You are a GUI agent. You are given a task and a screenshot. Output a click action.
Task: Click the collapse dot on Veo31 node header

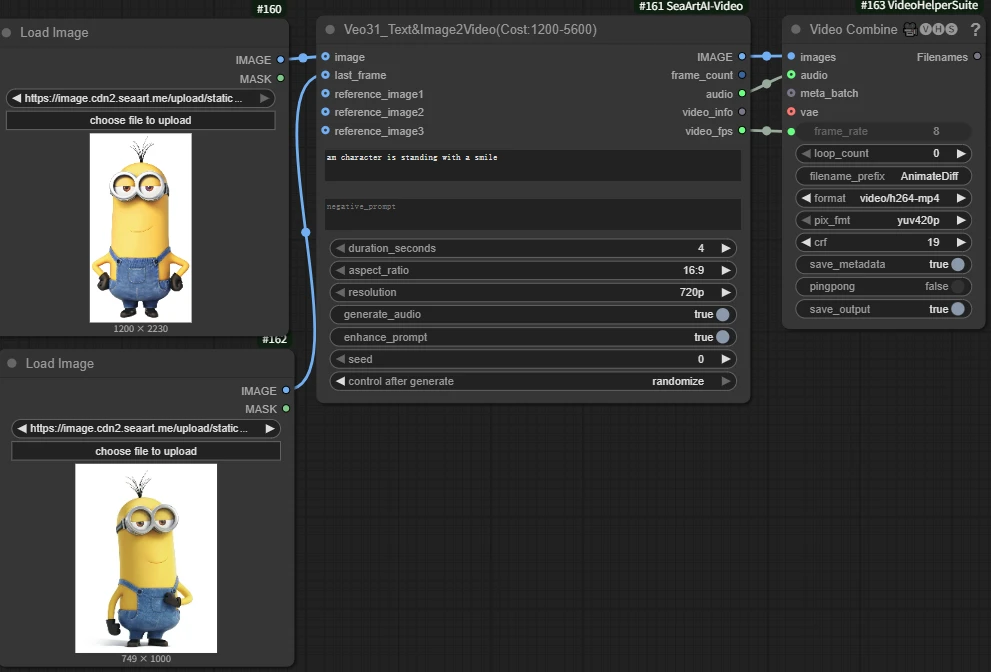pos(330,30)
